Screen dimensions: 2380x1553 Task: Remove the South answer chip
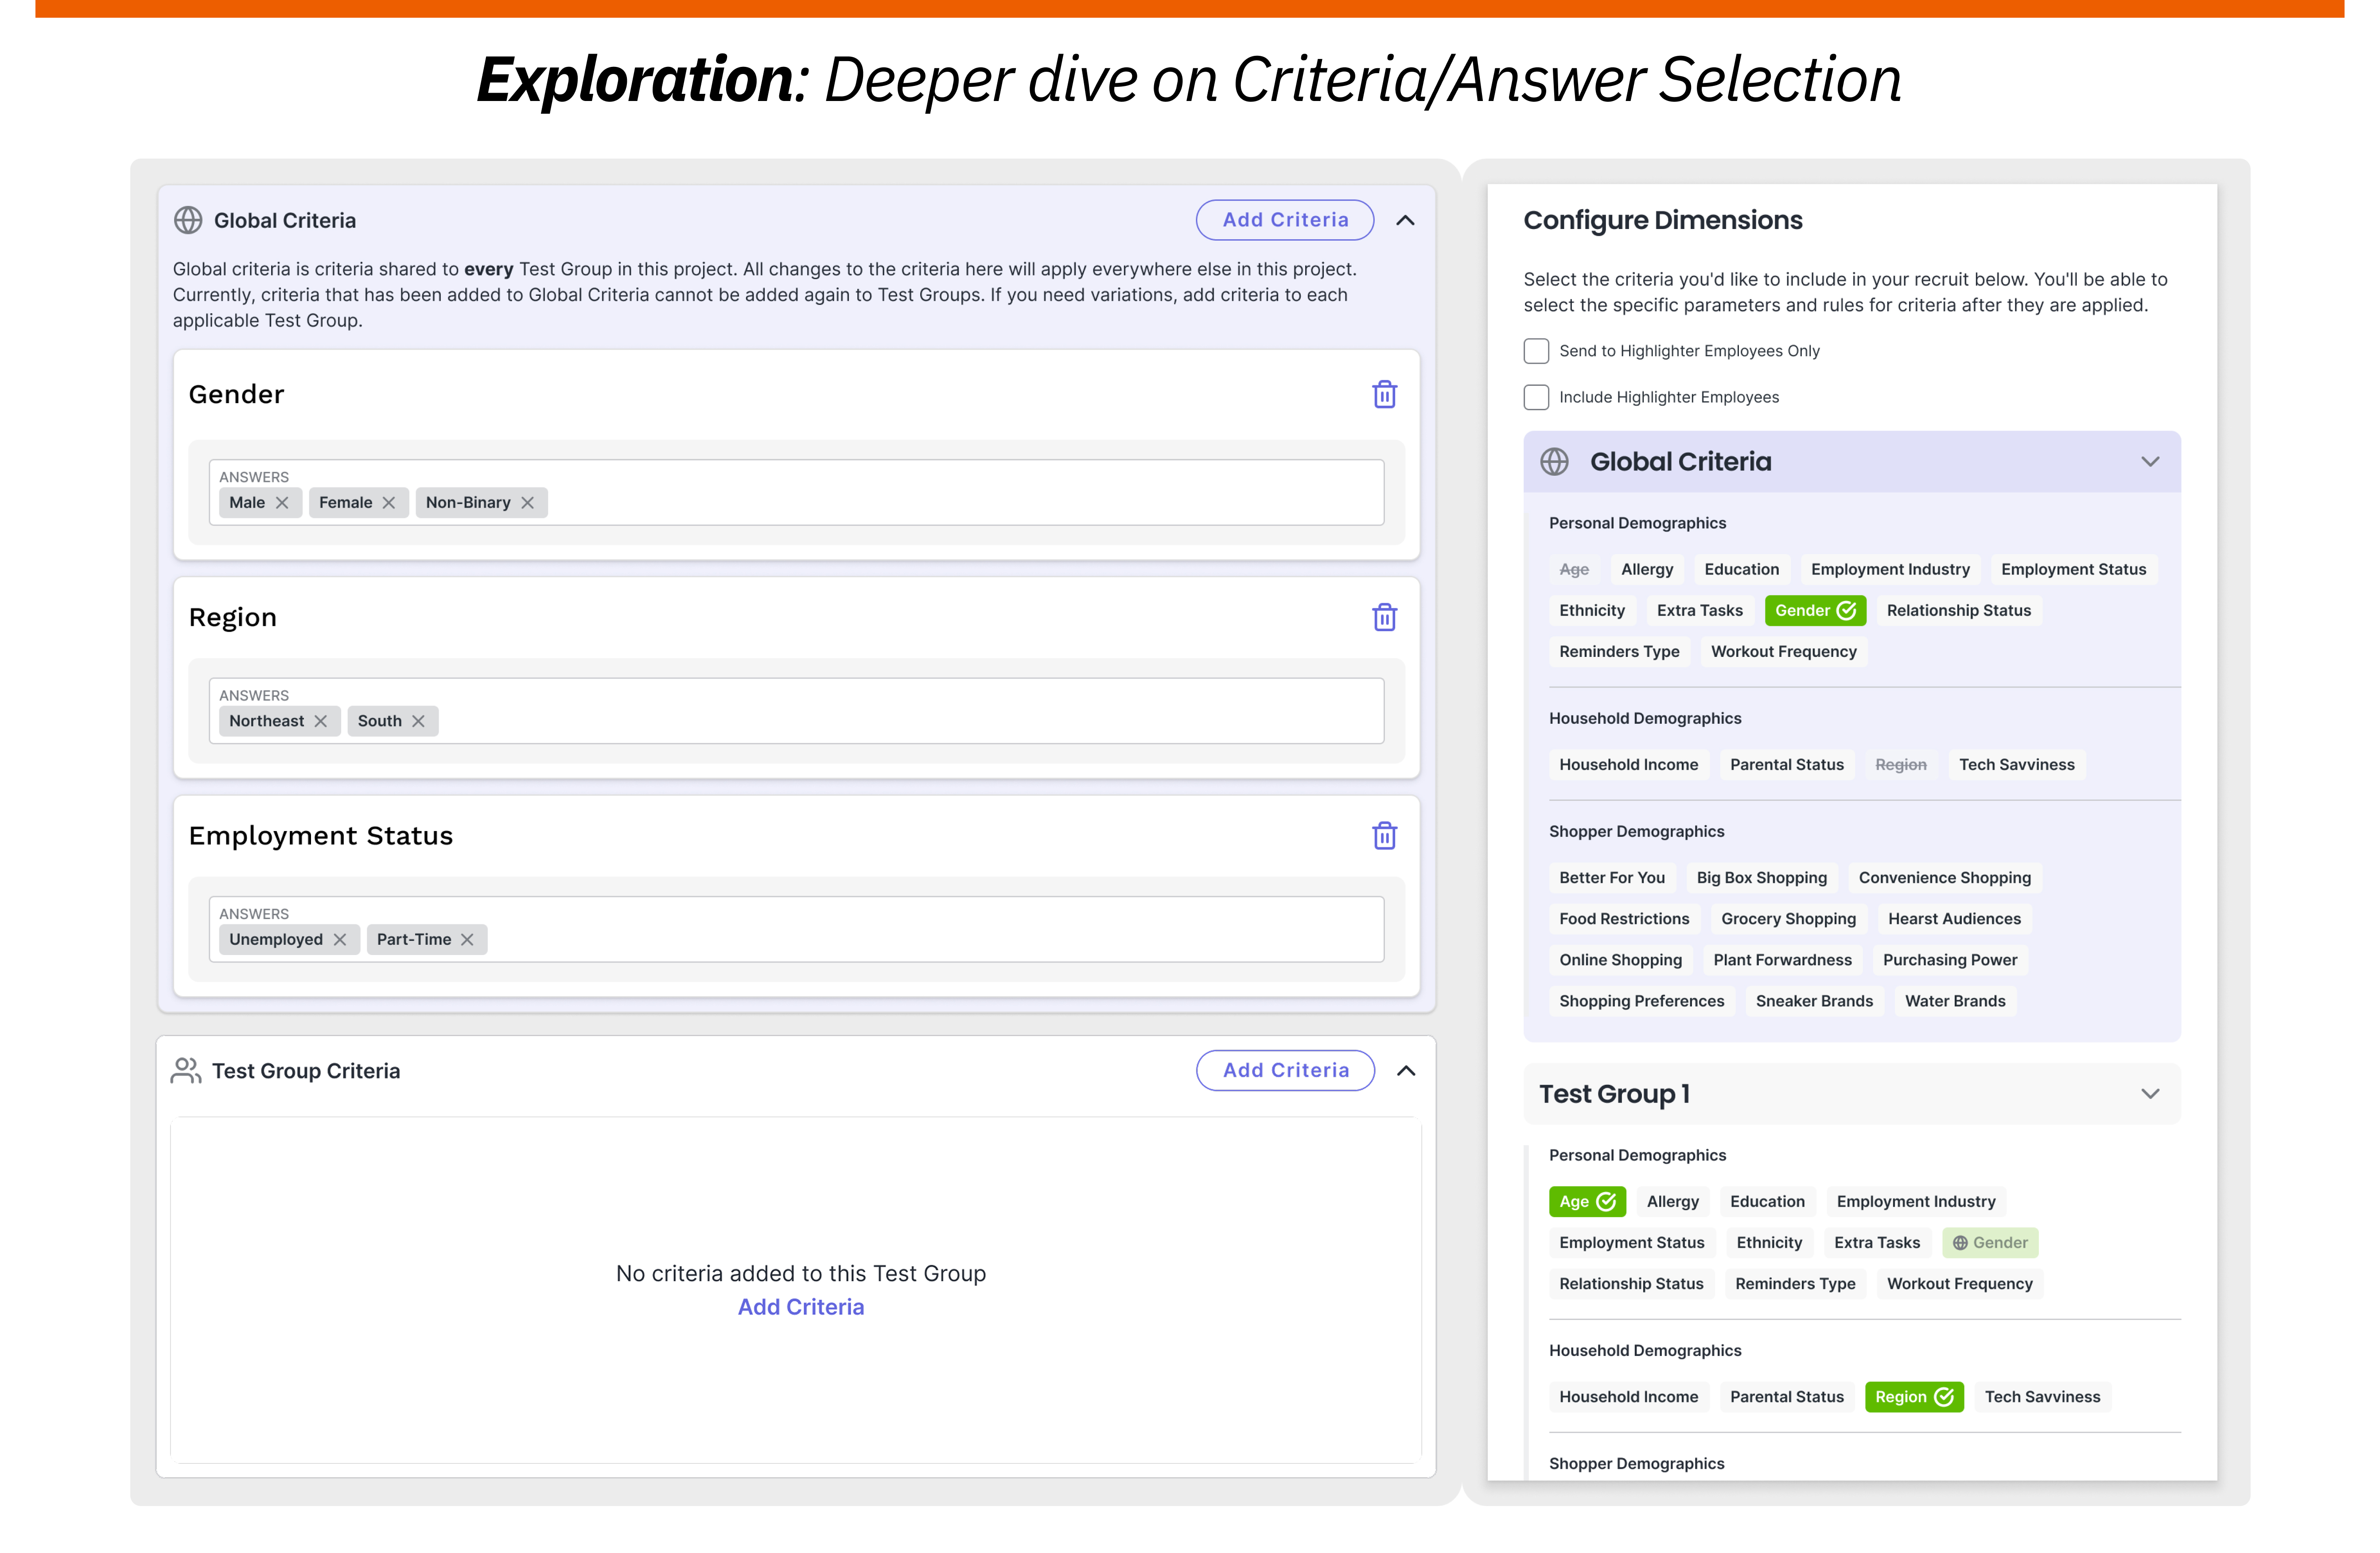coord(418,721)
